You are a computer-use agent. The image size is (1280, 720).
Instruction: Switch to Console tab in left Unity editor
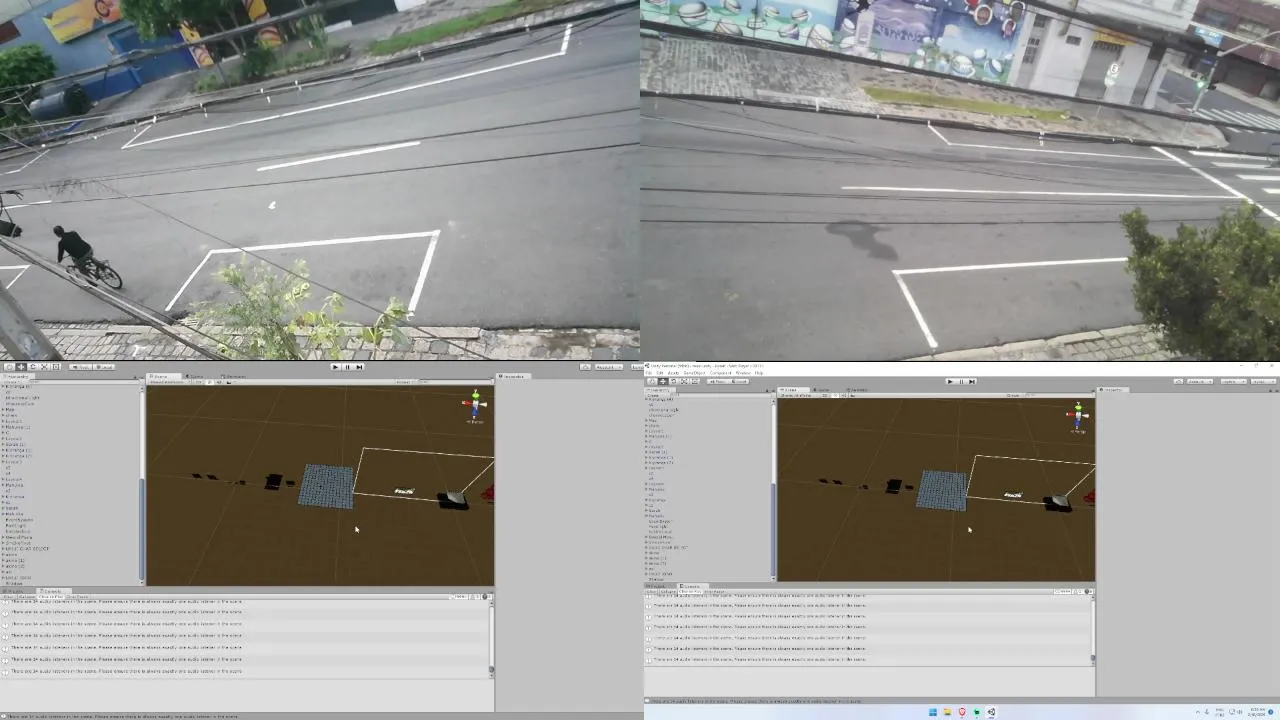54,591
